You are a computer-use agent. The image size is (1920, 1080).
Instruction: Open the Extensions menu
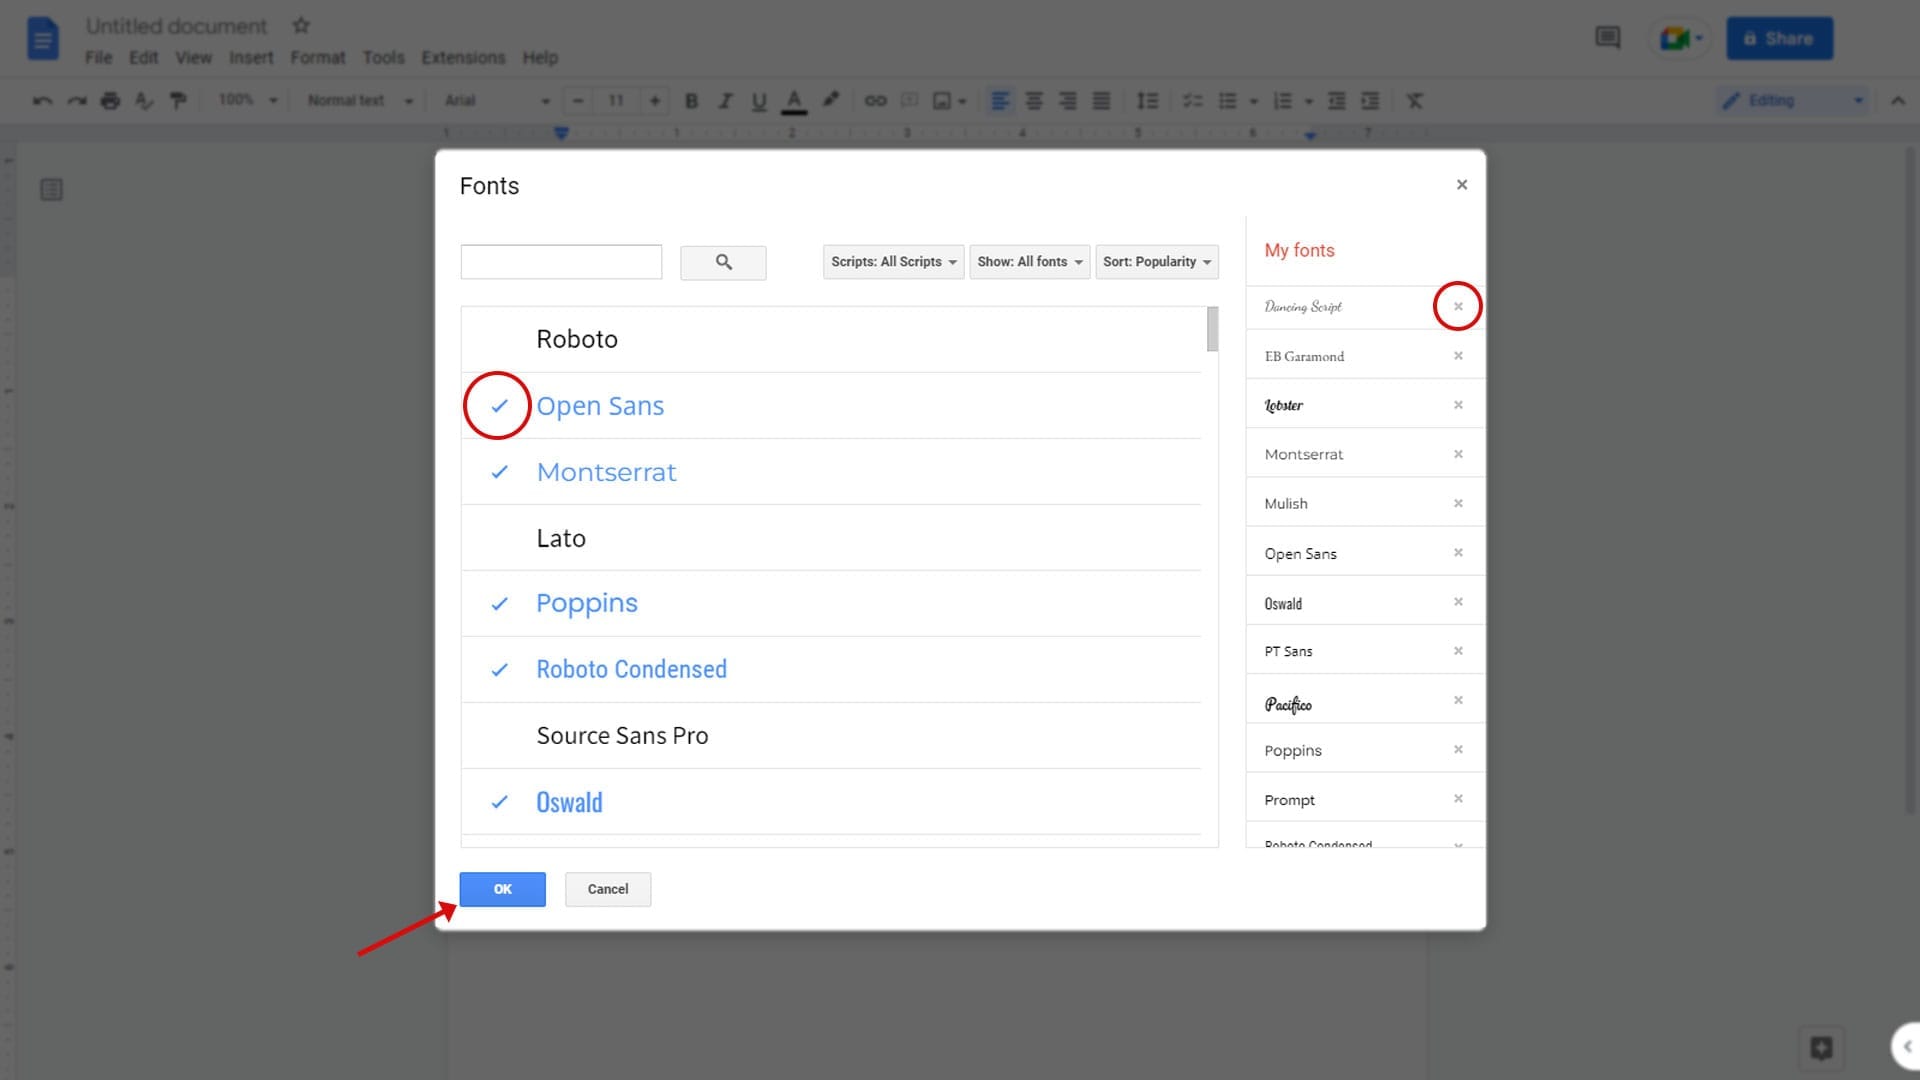pyautogui.click(x=463, y=58)
